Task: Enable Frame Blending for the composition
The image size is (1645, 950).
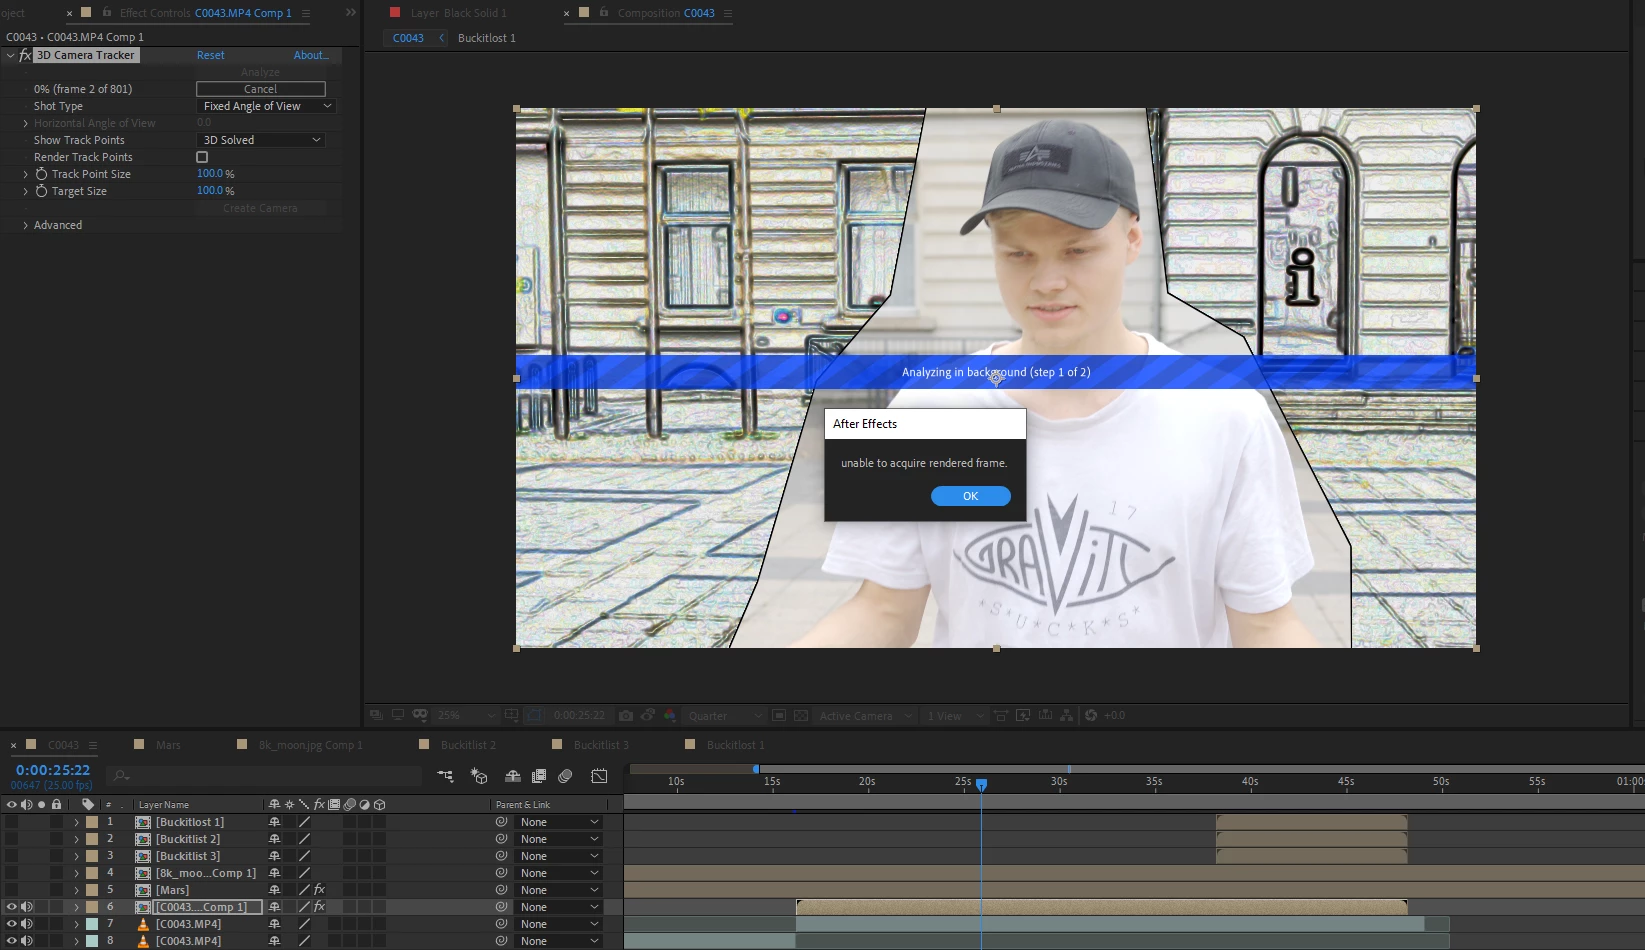Action: tap(539, 776)
